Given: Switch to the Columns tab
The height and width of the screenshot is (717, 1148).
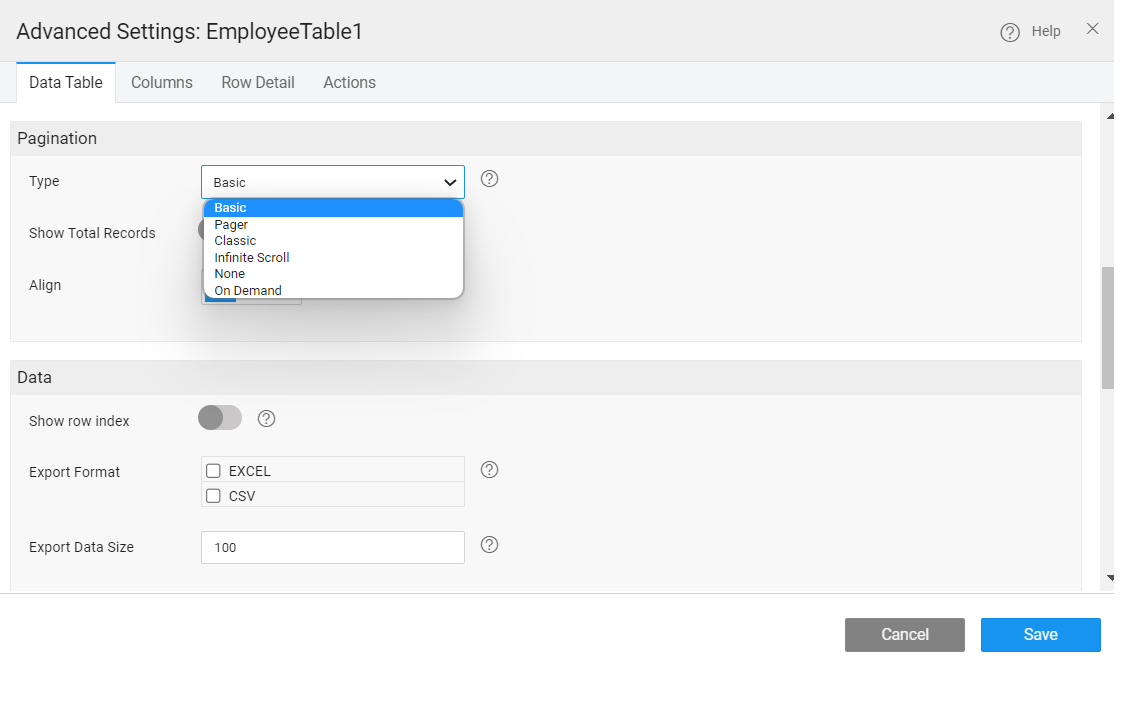Looking at the screenshot, I should tap(162, 83).
